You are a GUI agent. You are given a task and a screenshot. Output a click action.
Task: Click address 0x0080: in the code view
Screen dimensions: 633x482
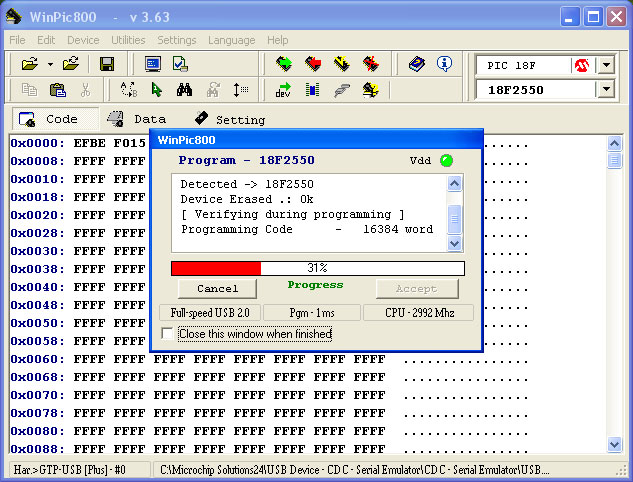coord(38,431)
